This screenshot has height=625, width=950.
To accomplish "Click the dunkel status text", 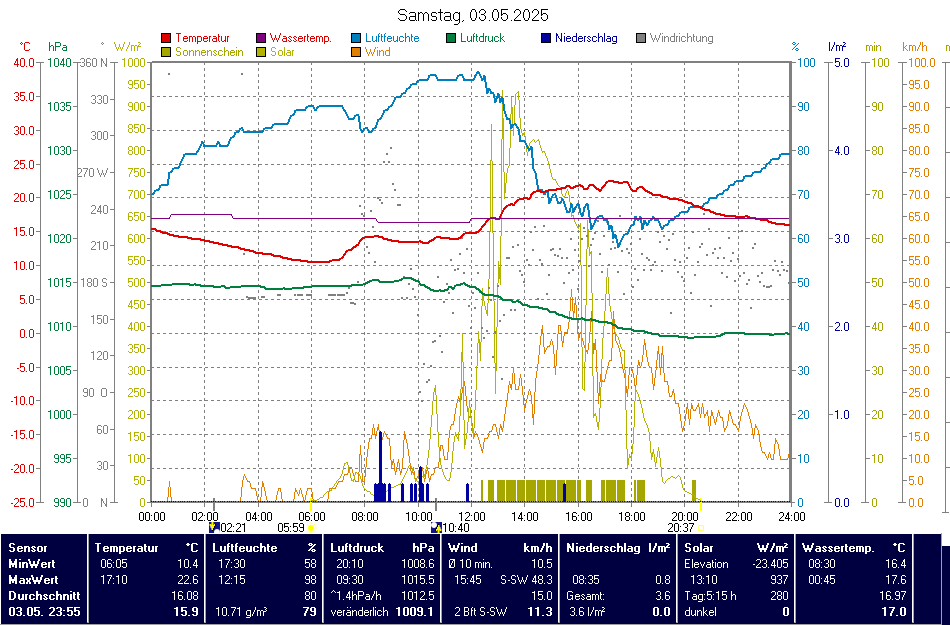I will 700,612.
